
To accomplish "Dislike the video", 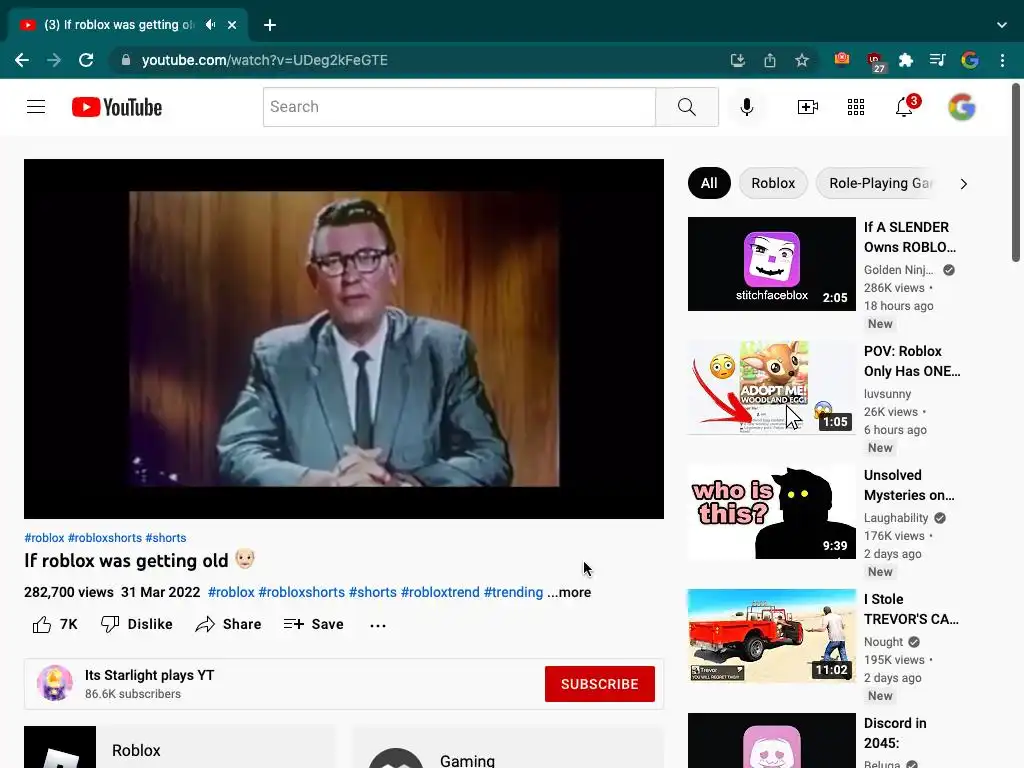I will pos(136,624).
